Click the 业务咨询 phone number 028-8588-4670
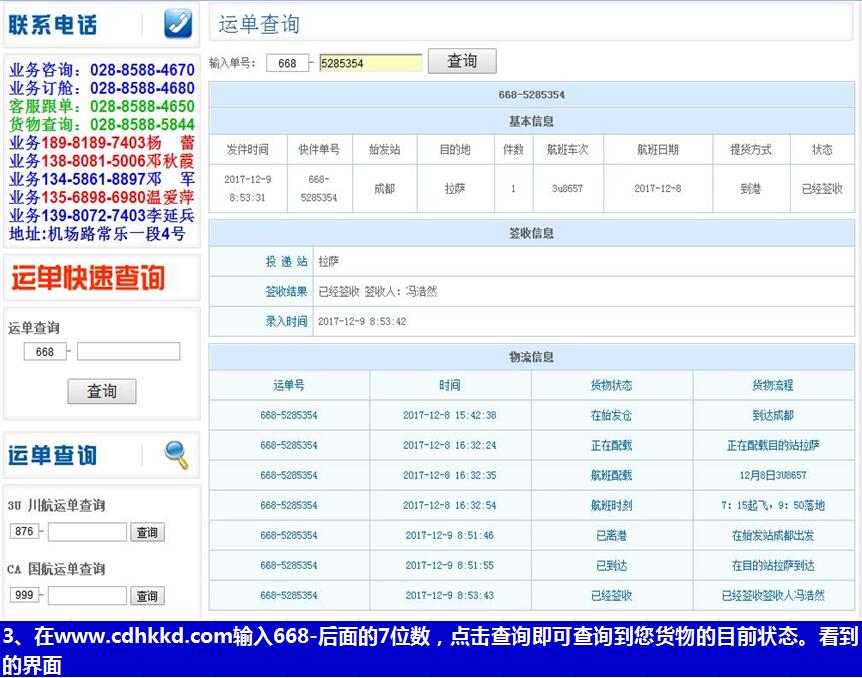 142,70
